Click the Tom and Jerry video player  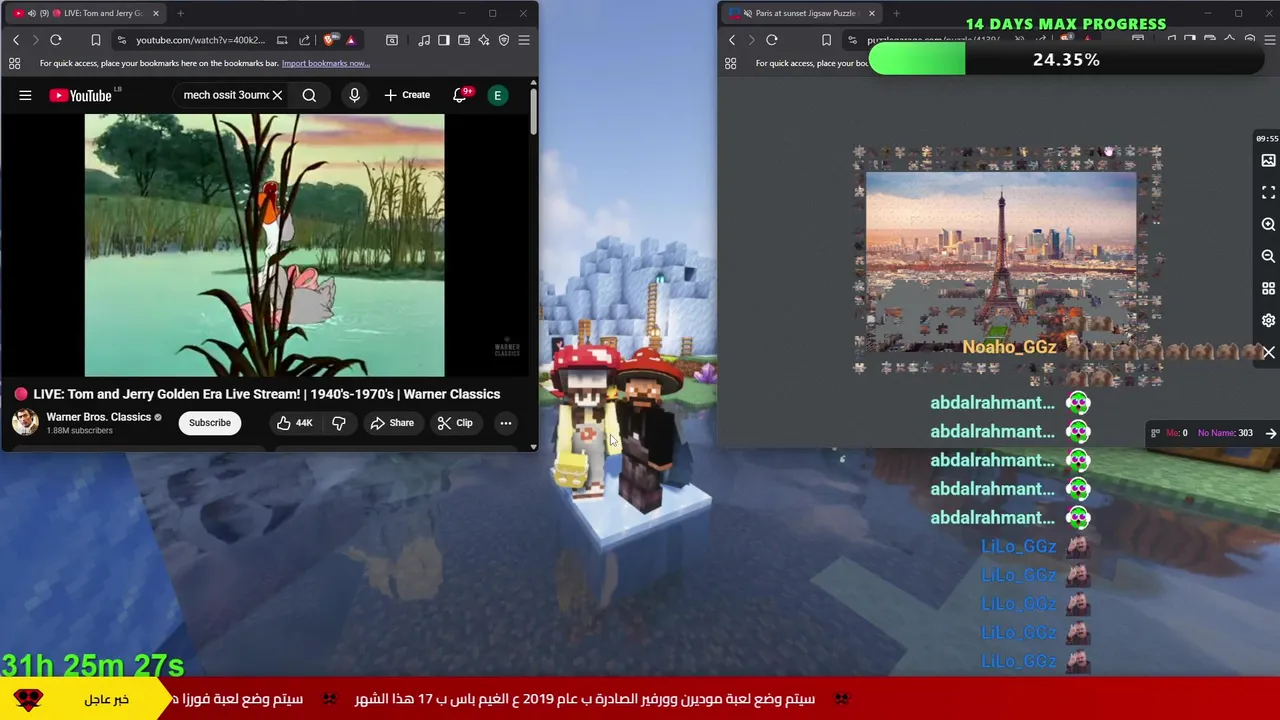tap(264, 245)
